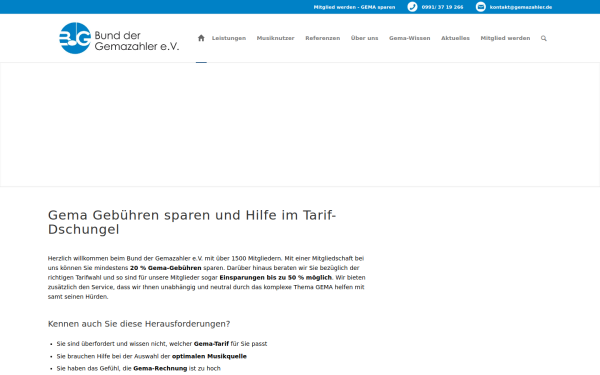Open the Aktuelles menu item
The height and width of the screenshot is (375, 600).
(455, 38)
